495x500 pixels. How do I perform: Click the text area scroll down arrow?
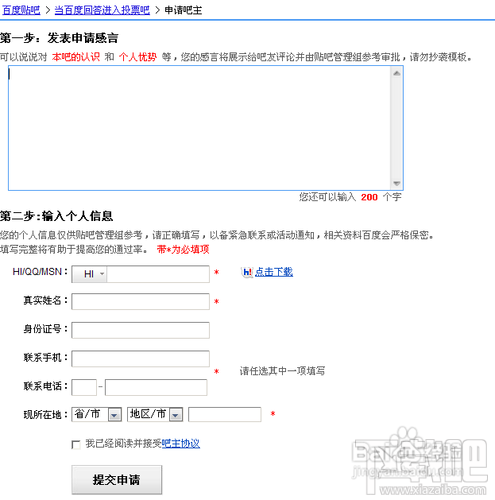pyautogui.click(x=397, y=183)
